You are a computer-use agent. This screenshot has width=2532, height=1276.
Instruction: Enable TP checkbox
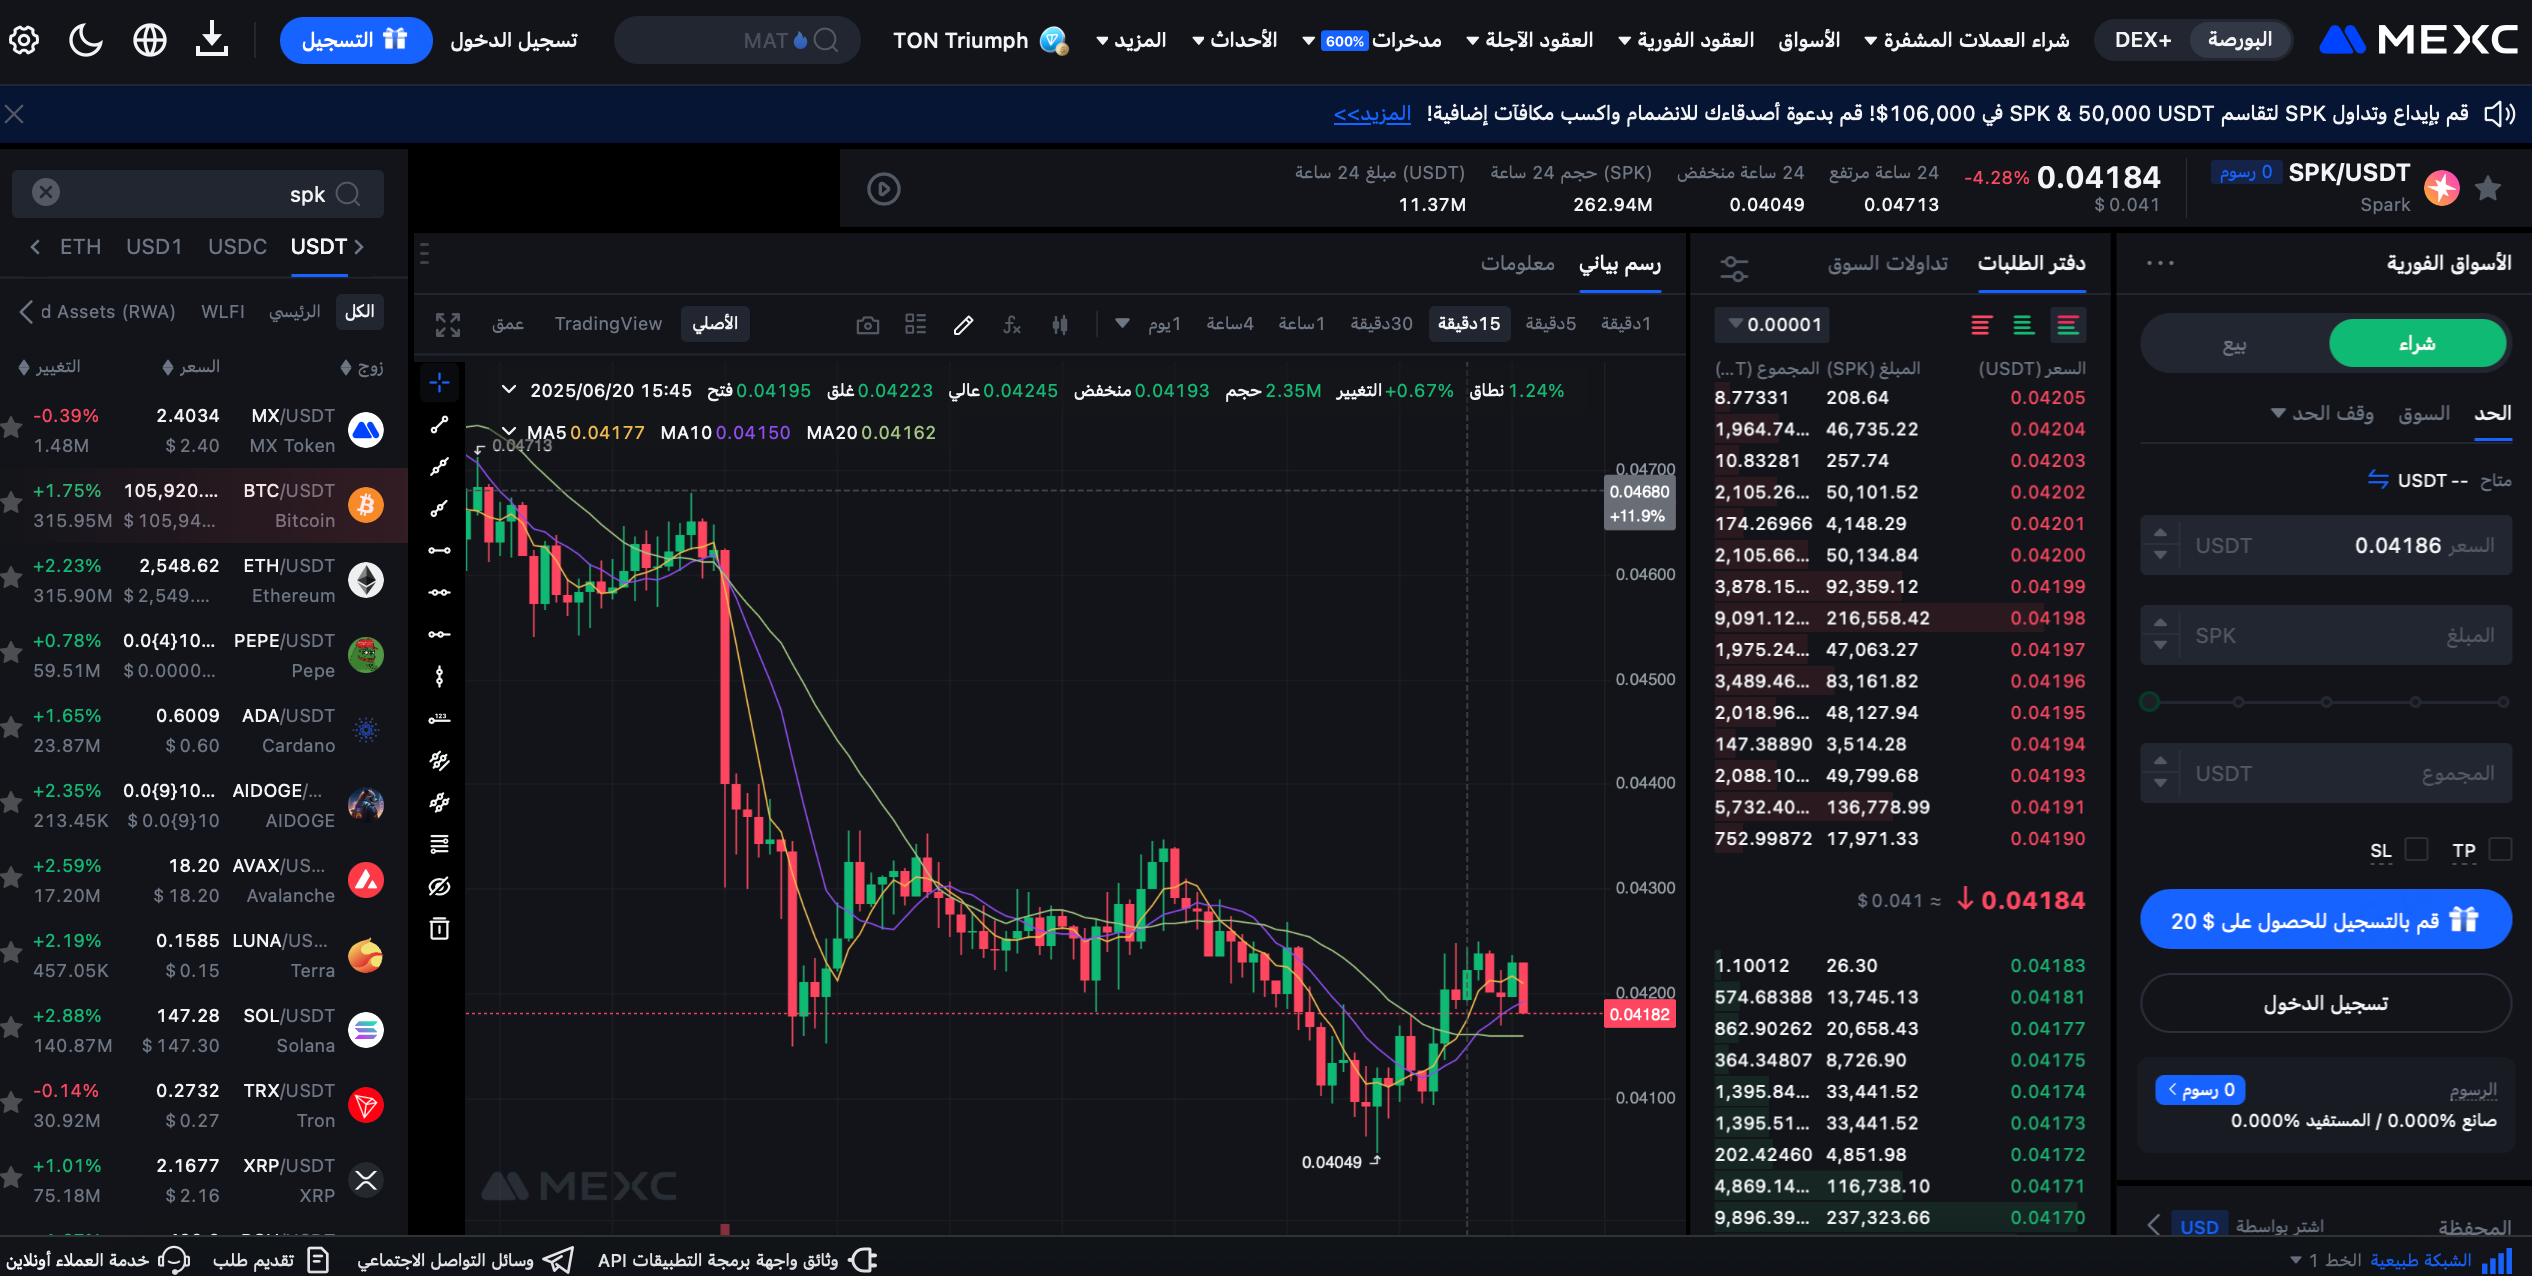pyautogui.click(x=2500, y=849)
